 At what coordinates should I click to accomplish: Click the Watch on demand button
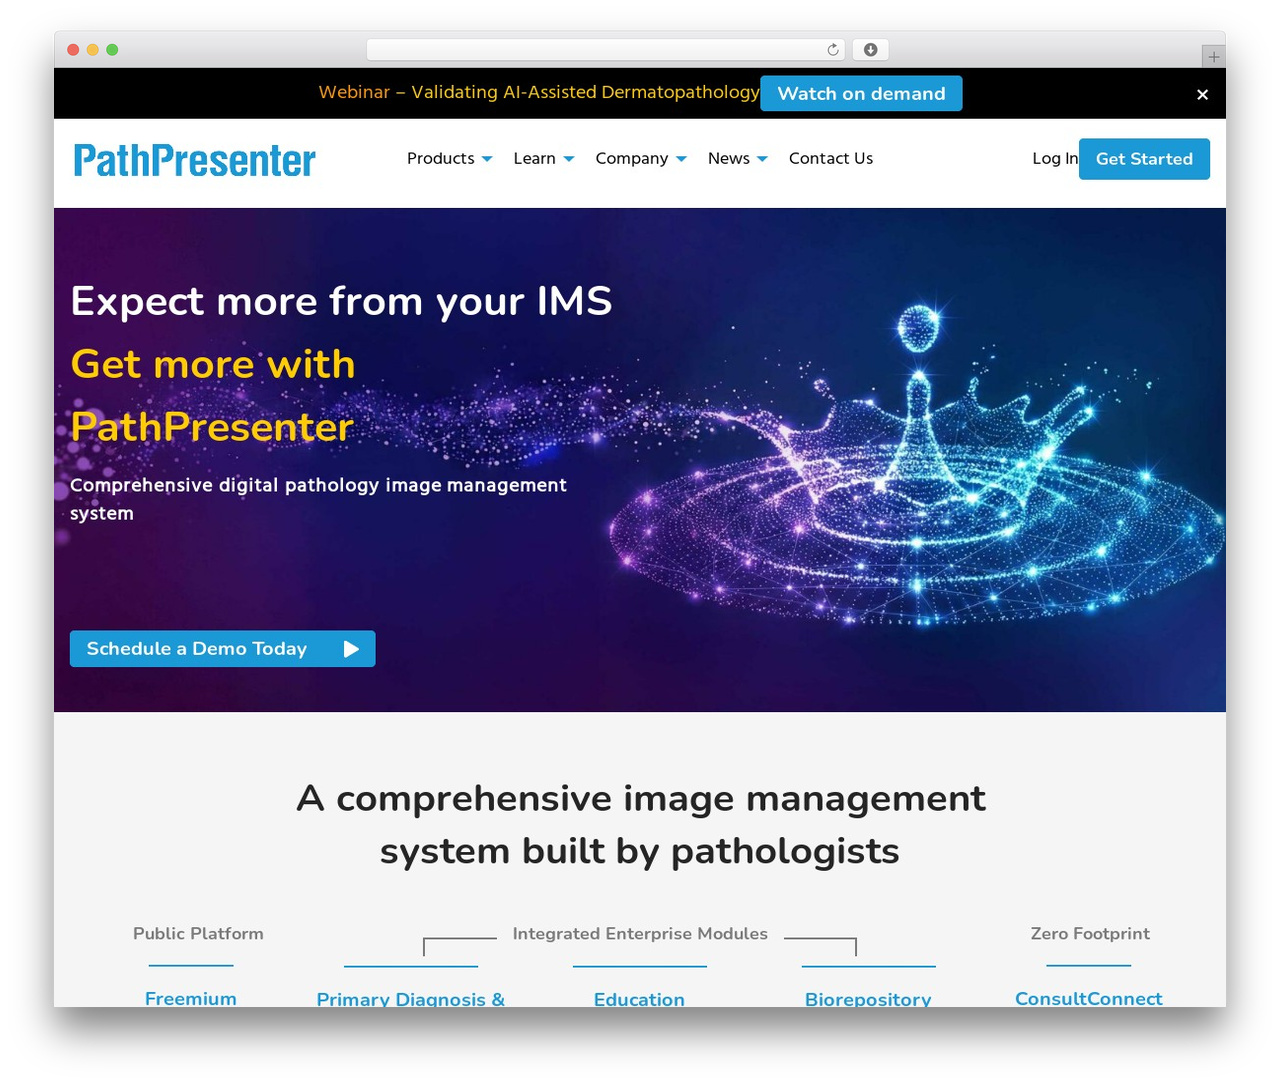[x=861, y=94]
